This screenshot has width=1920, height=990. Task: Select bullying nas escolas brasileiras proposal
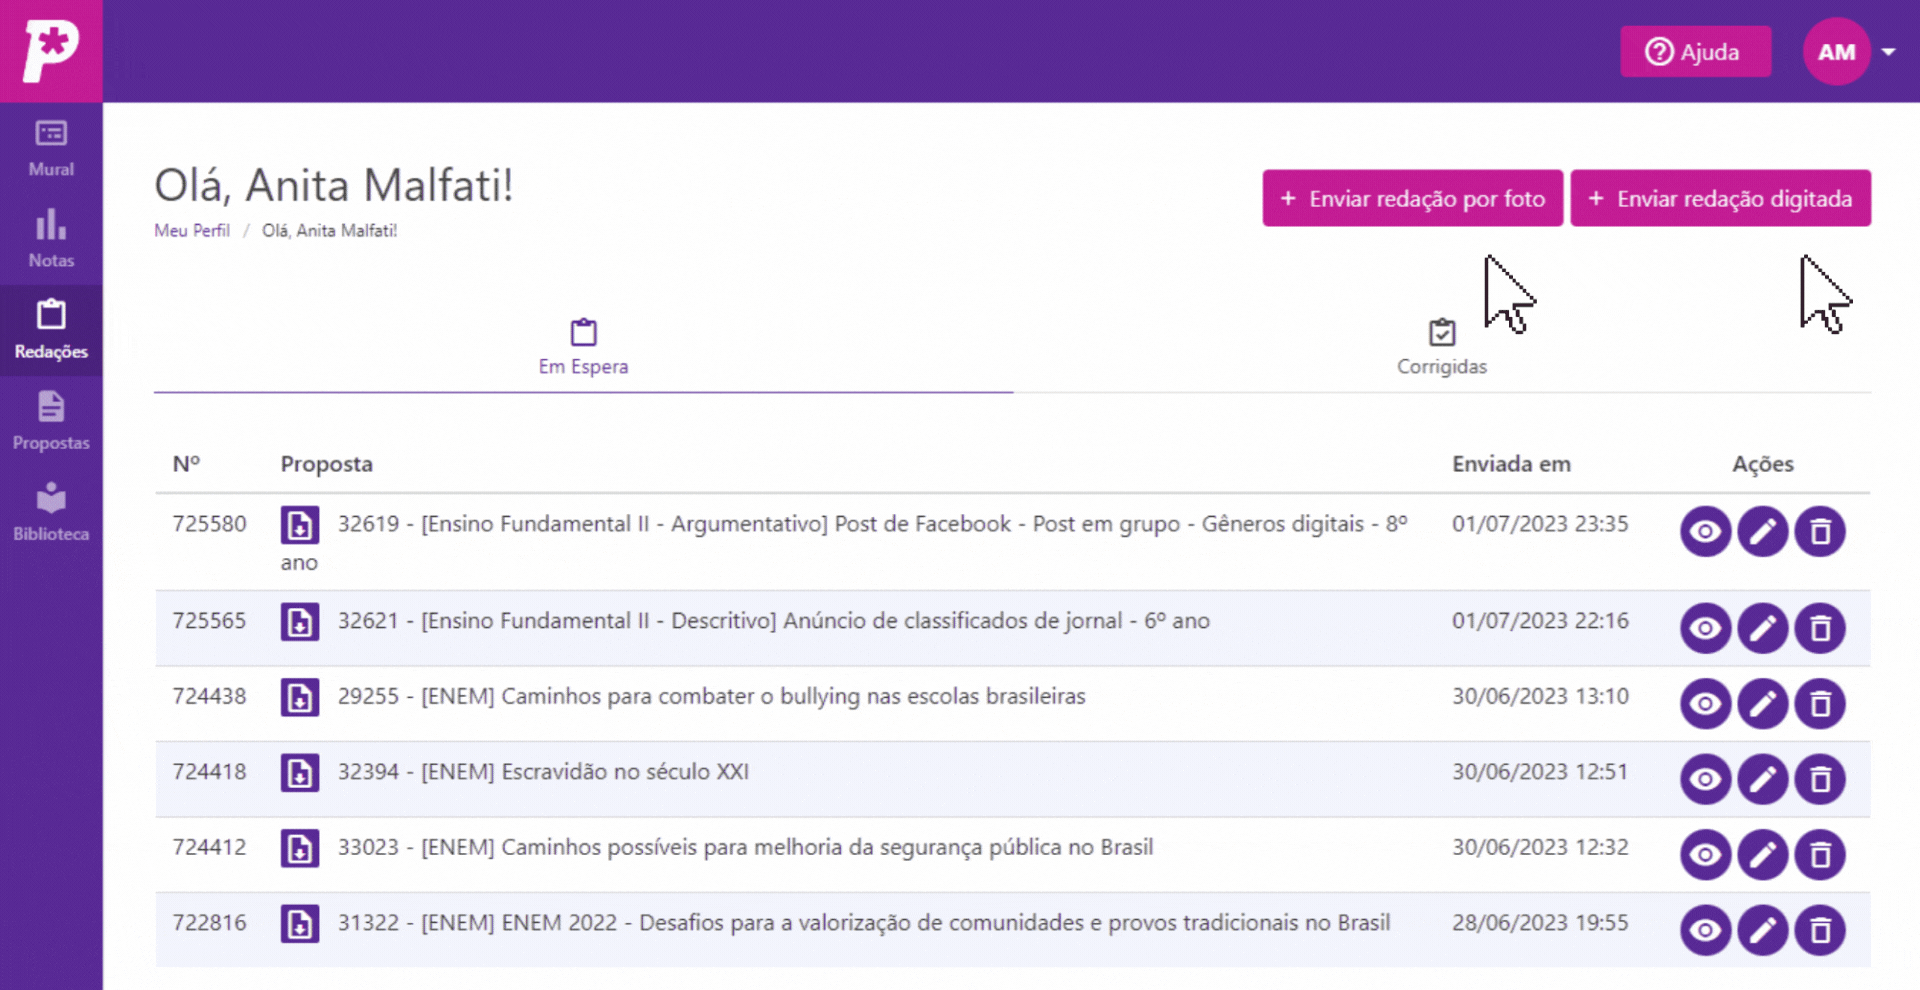click(712, 696)
